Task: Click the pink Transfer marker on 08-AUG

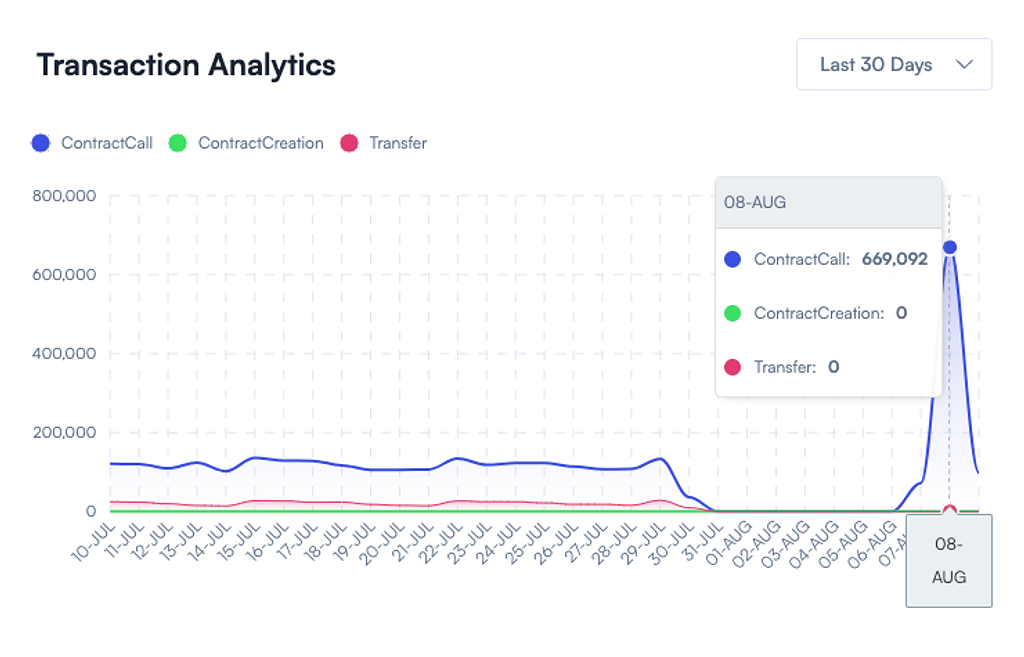Action: click(x=949, y=510)
